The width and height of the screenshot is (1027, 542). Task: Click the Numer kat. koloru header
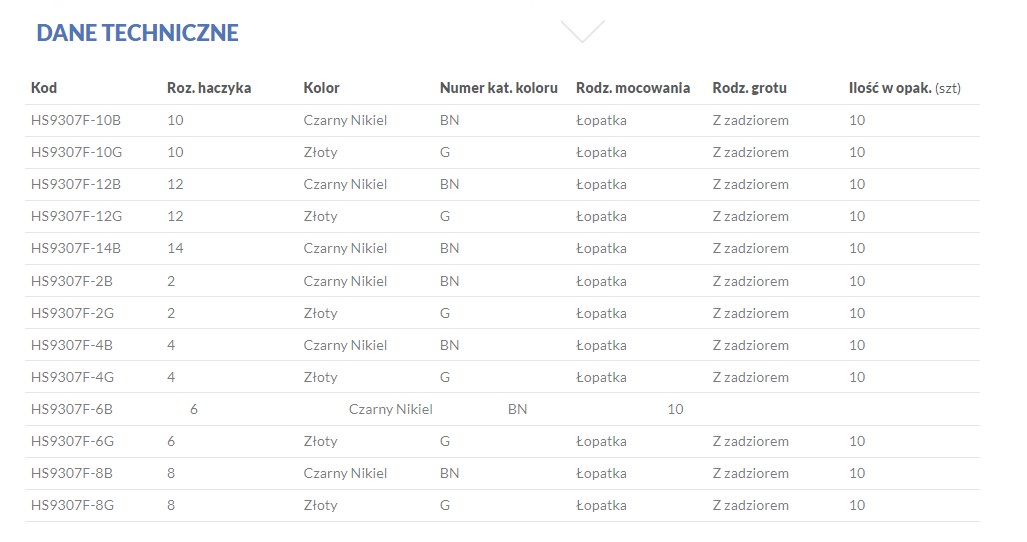[498, 88]
